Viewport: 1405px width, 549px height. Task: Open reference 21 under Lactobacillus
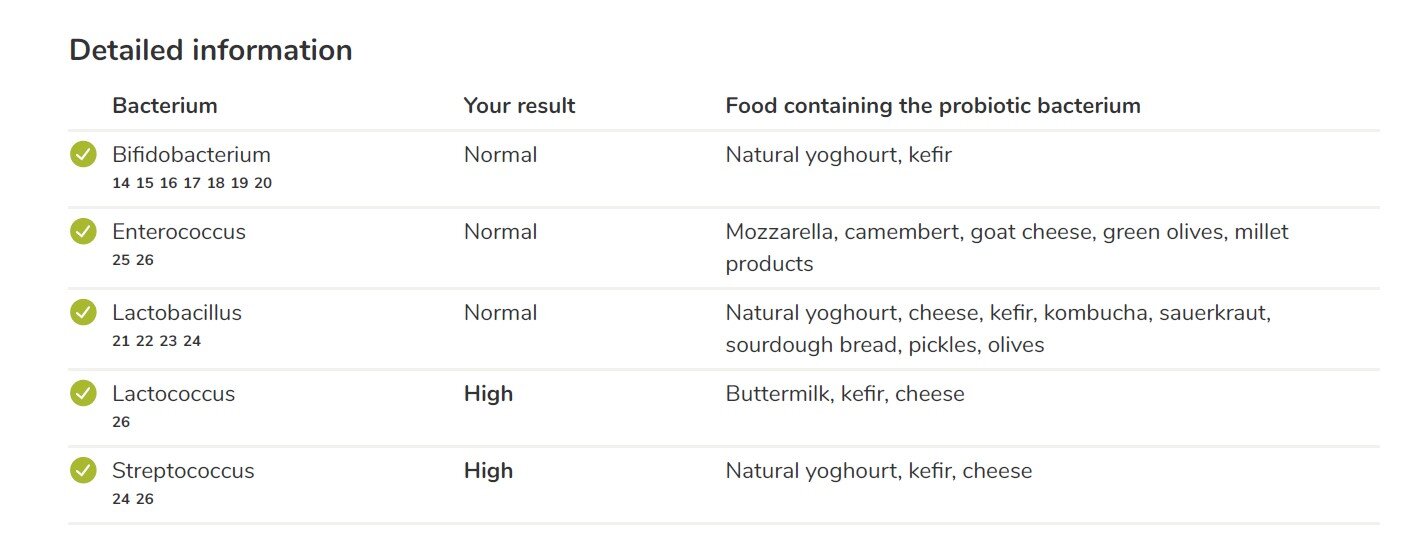[121, 341]
